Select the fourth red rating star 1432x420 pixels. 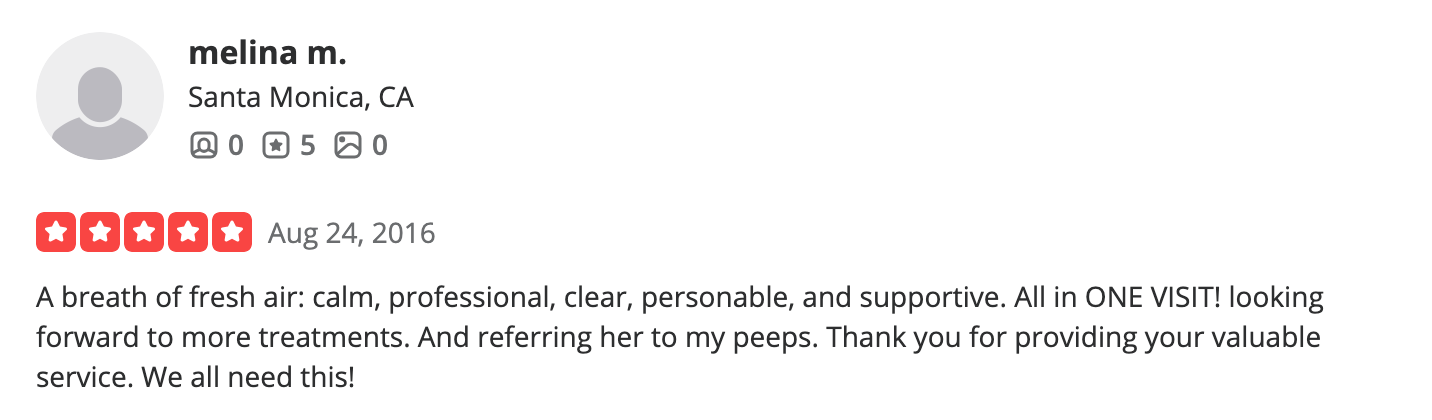click(188, 233)
